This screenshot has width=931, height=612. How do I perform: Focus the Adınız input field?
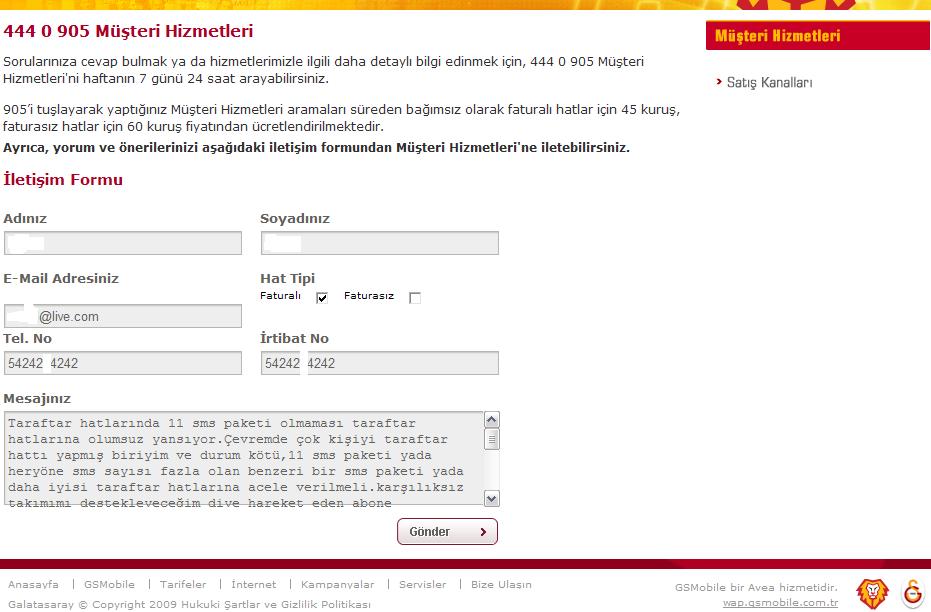(x=123, y=243)
